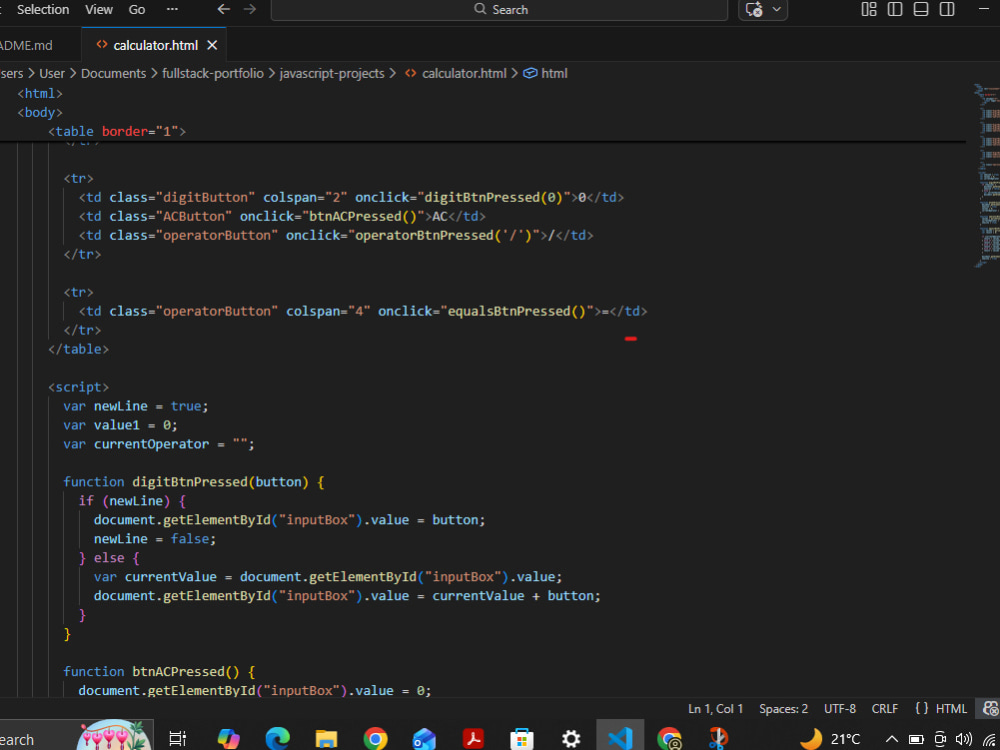Expand chevron after fullstack-portfolio breadcrumb
The image size is (1000, 750).
coord(272,73)
